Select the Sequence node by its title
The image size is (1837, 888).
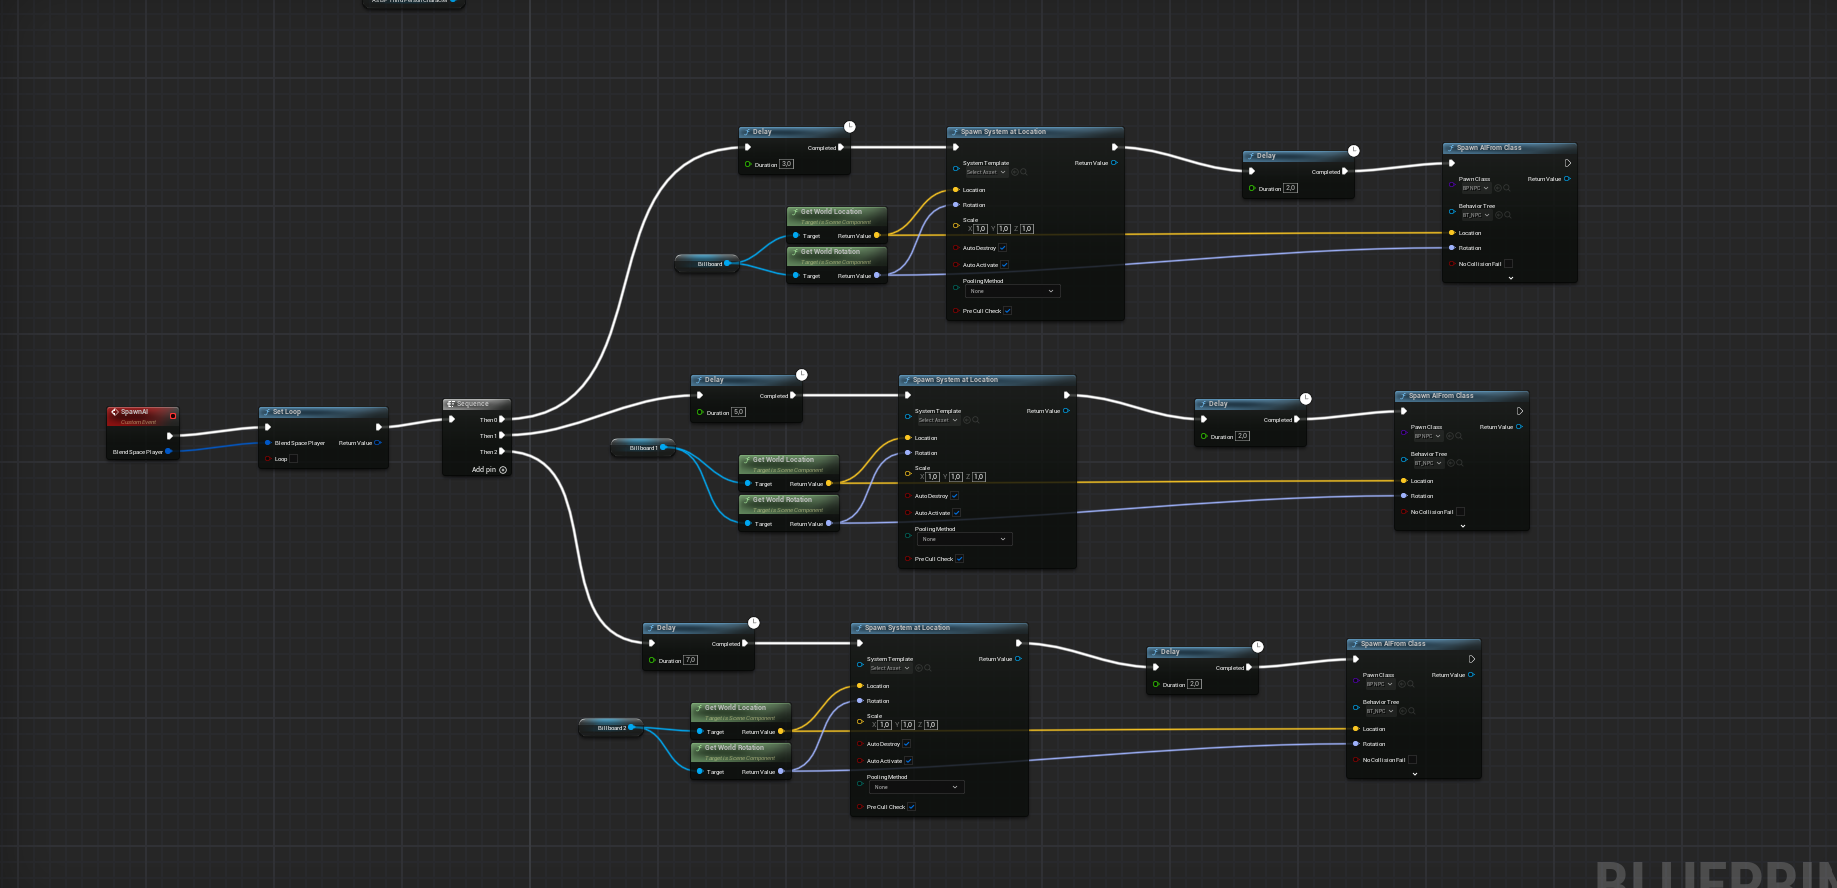(x=476, y=404)
